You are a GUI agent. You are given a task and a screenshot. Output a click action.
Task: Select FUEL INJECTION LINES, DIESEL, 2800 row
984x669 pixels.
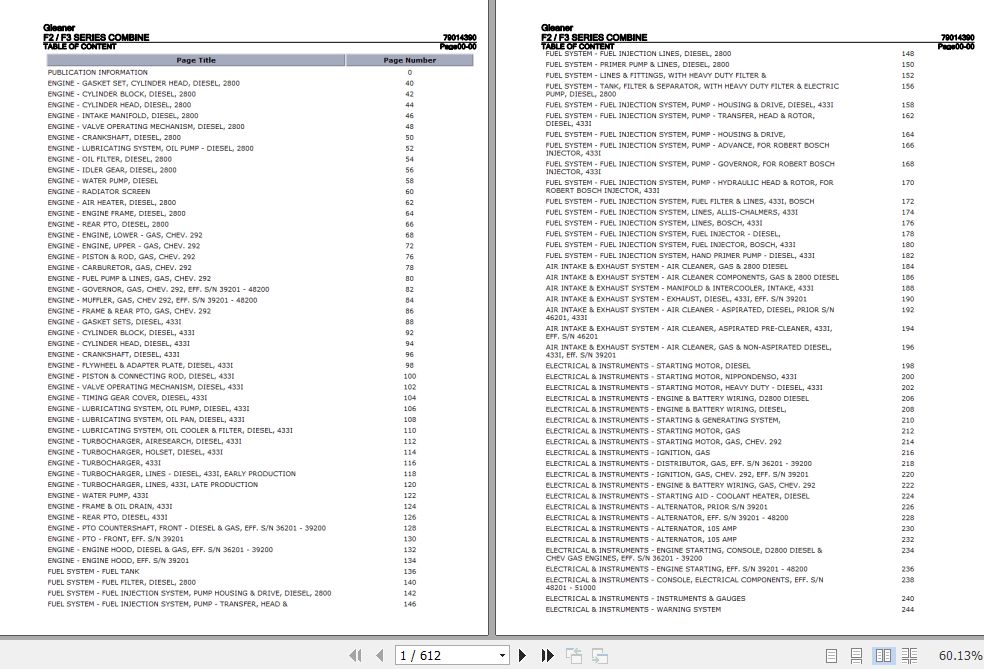coord(638,54)
